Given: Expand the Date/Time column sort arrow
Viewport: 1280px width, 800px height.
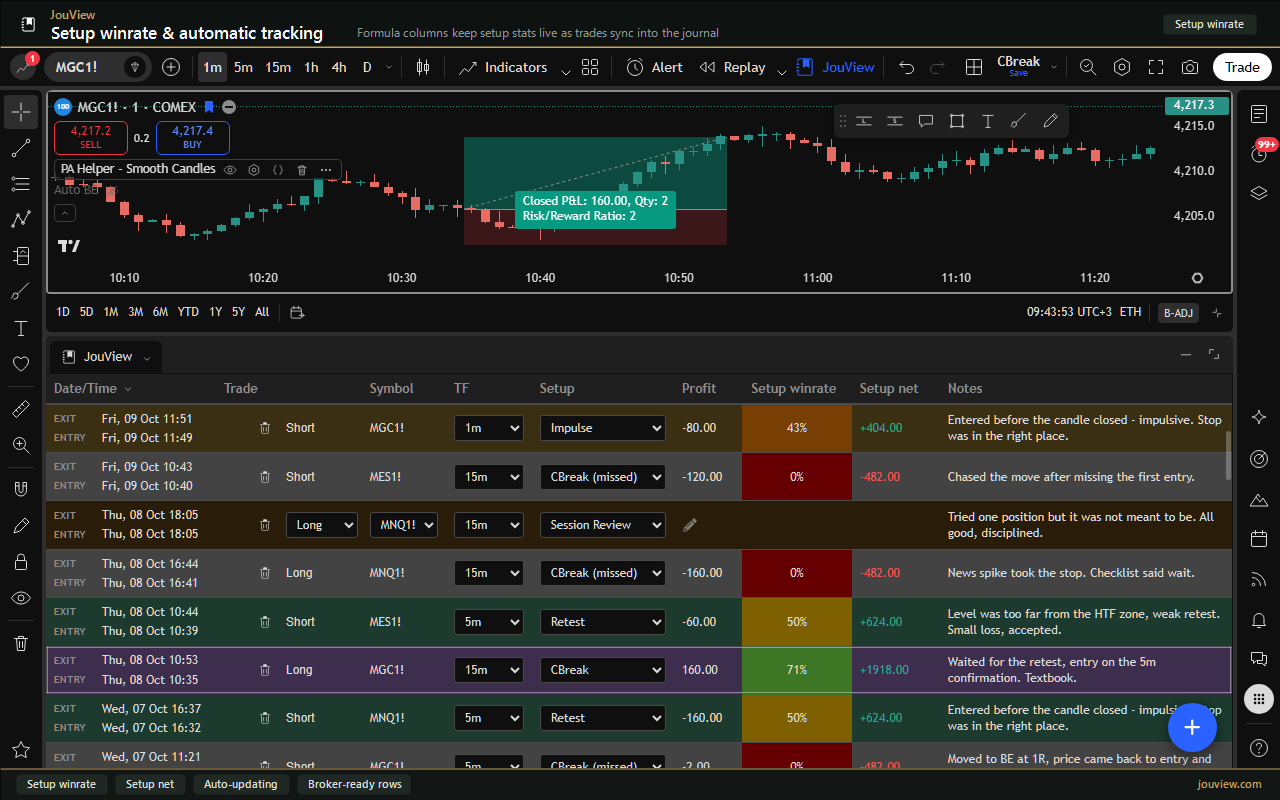Looking at the screenshot, I should coord(128,389).
